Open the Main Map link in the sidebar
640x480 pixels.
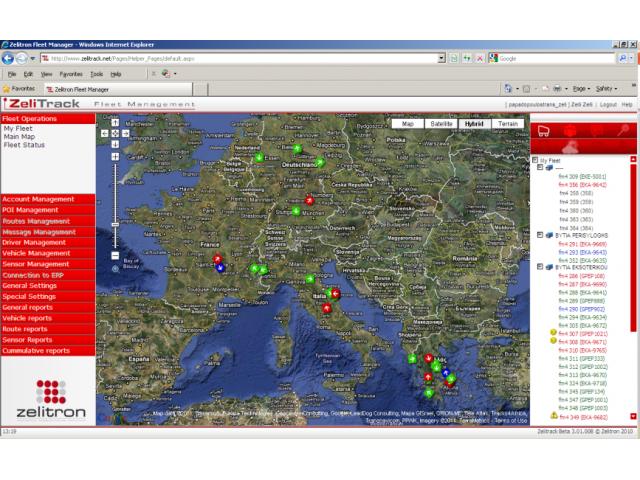(x=19, y=137)
